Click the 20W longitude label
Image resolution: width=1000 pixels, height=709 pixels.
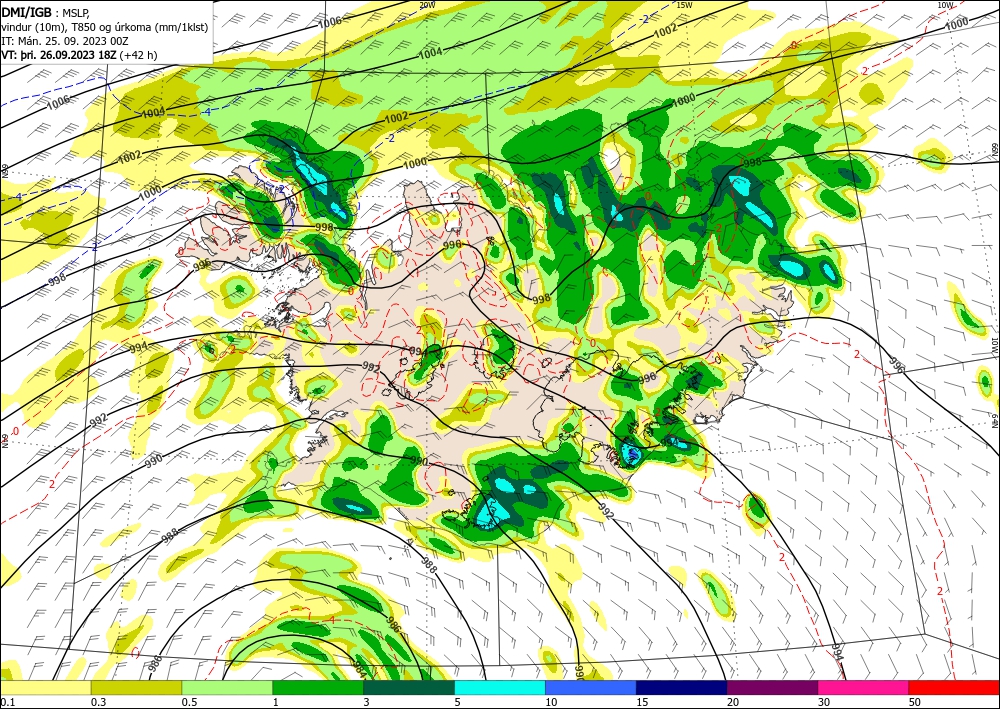tap(427, 5)
